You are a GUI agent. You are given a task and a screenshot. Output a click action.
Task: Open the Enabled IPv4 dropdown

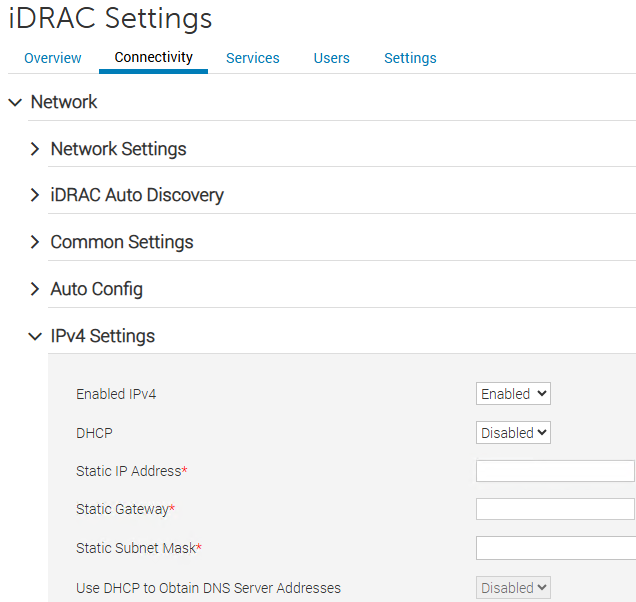[513, 394]
